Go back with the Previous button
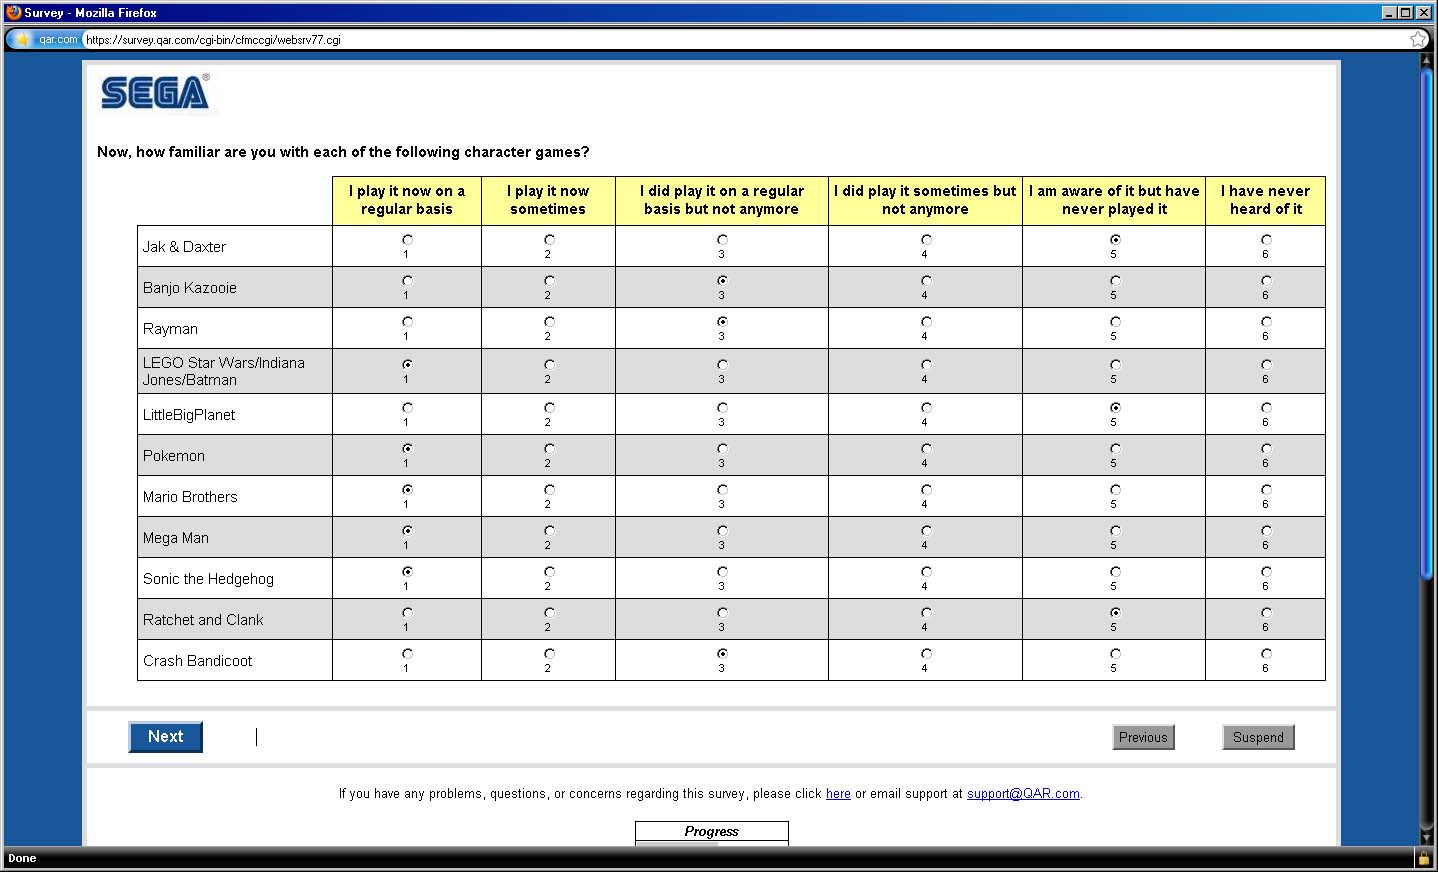The height and width of the screenshot is (872, 1438). (1143, 737)
